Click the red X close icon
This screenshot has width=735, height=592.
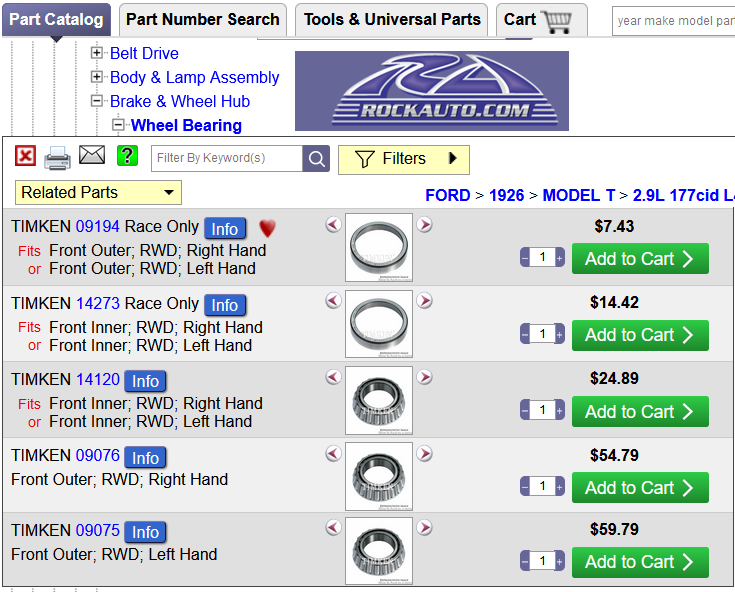click(26, 156)
